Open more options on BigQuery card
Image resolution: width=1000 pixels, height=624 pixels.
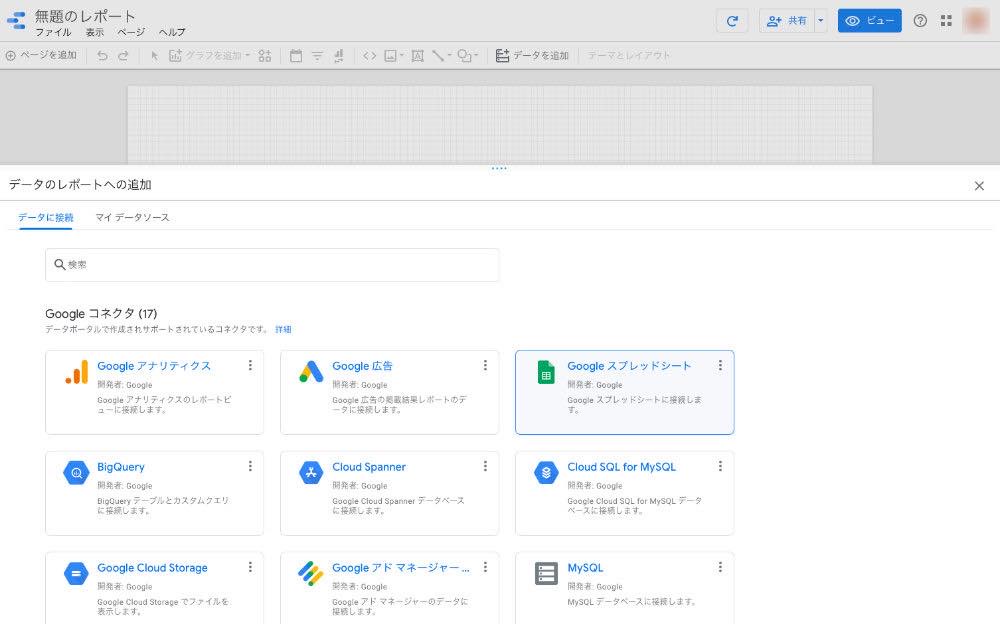[250, 466]
